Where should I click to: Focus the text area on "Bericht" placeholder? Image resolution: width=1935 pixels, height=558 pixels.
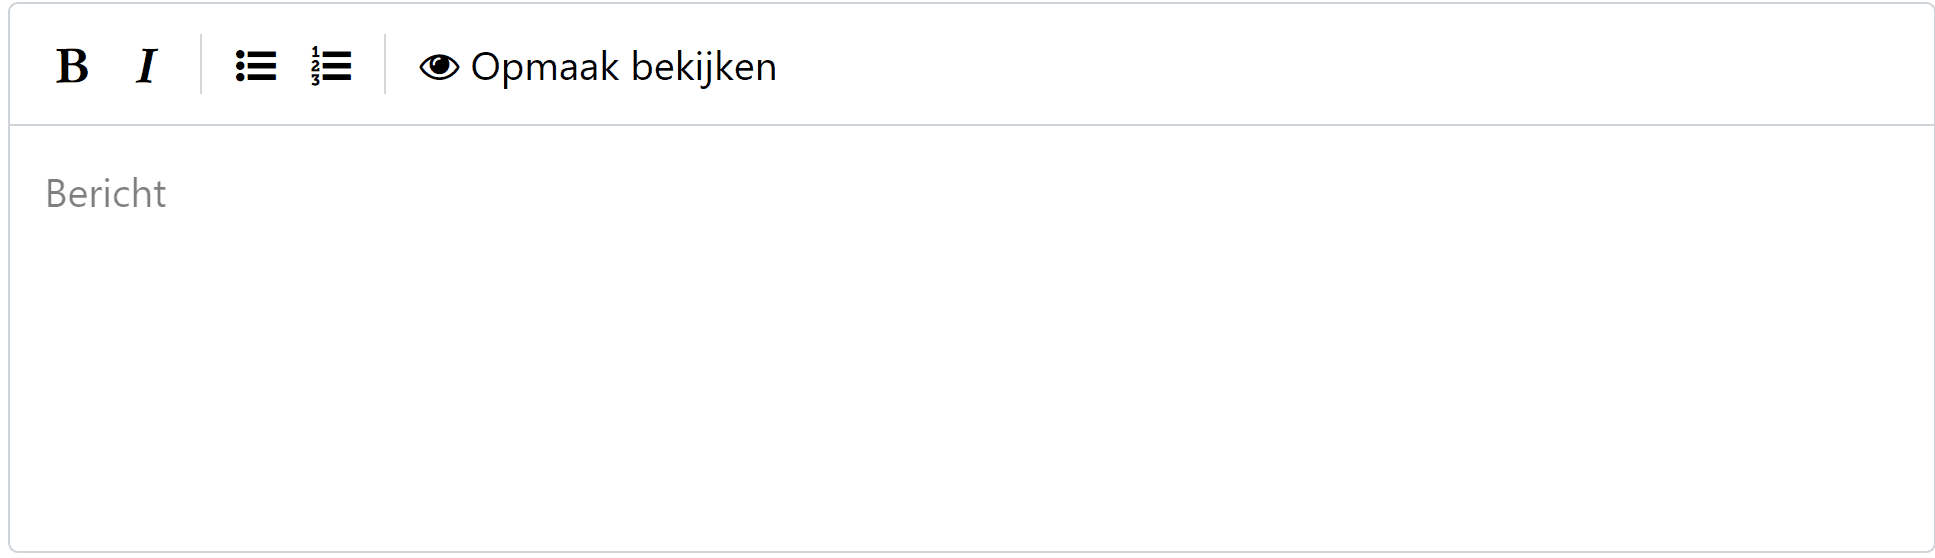106,194
